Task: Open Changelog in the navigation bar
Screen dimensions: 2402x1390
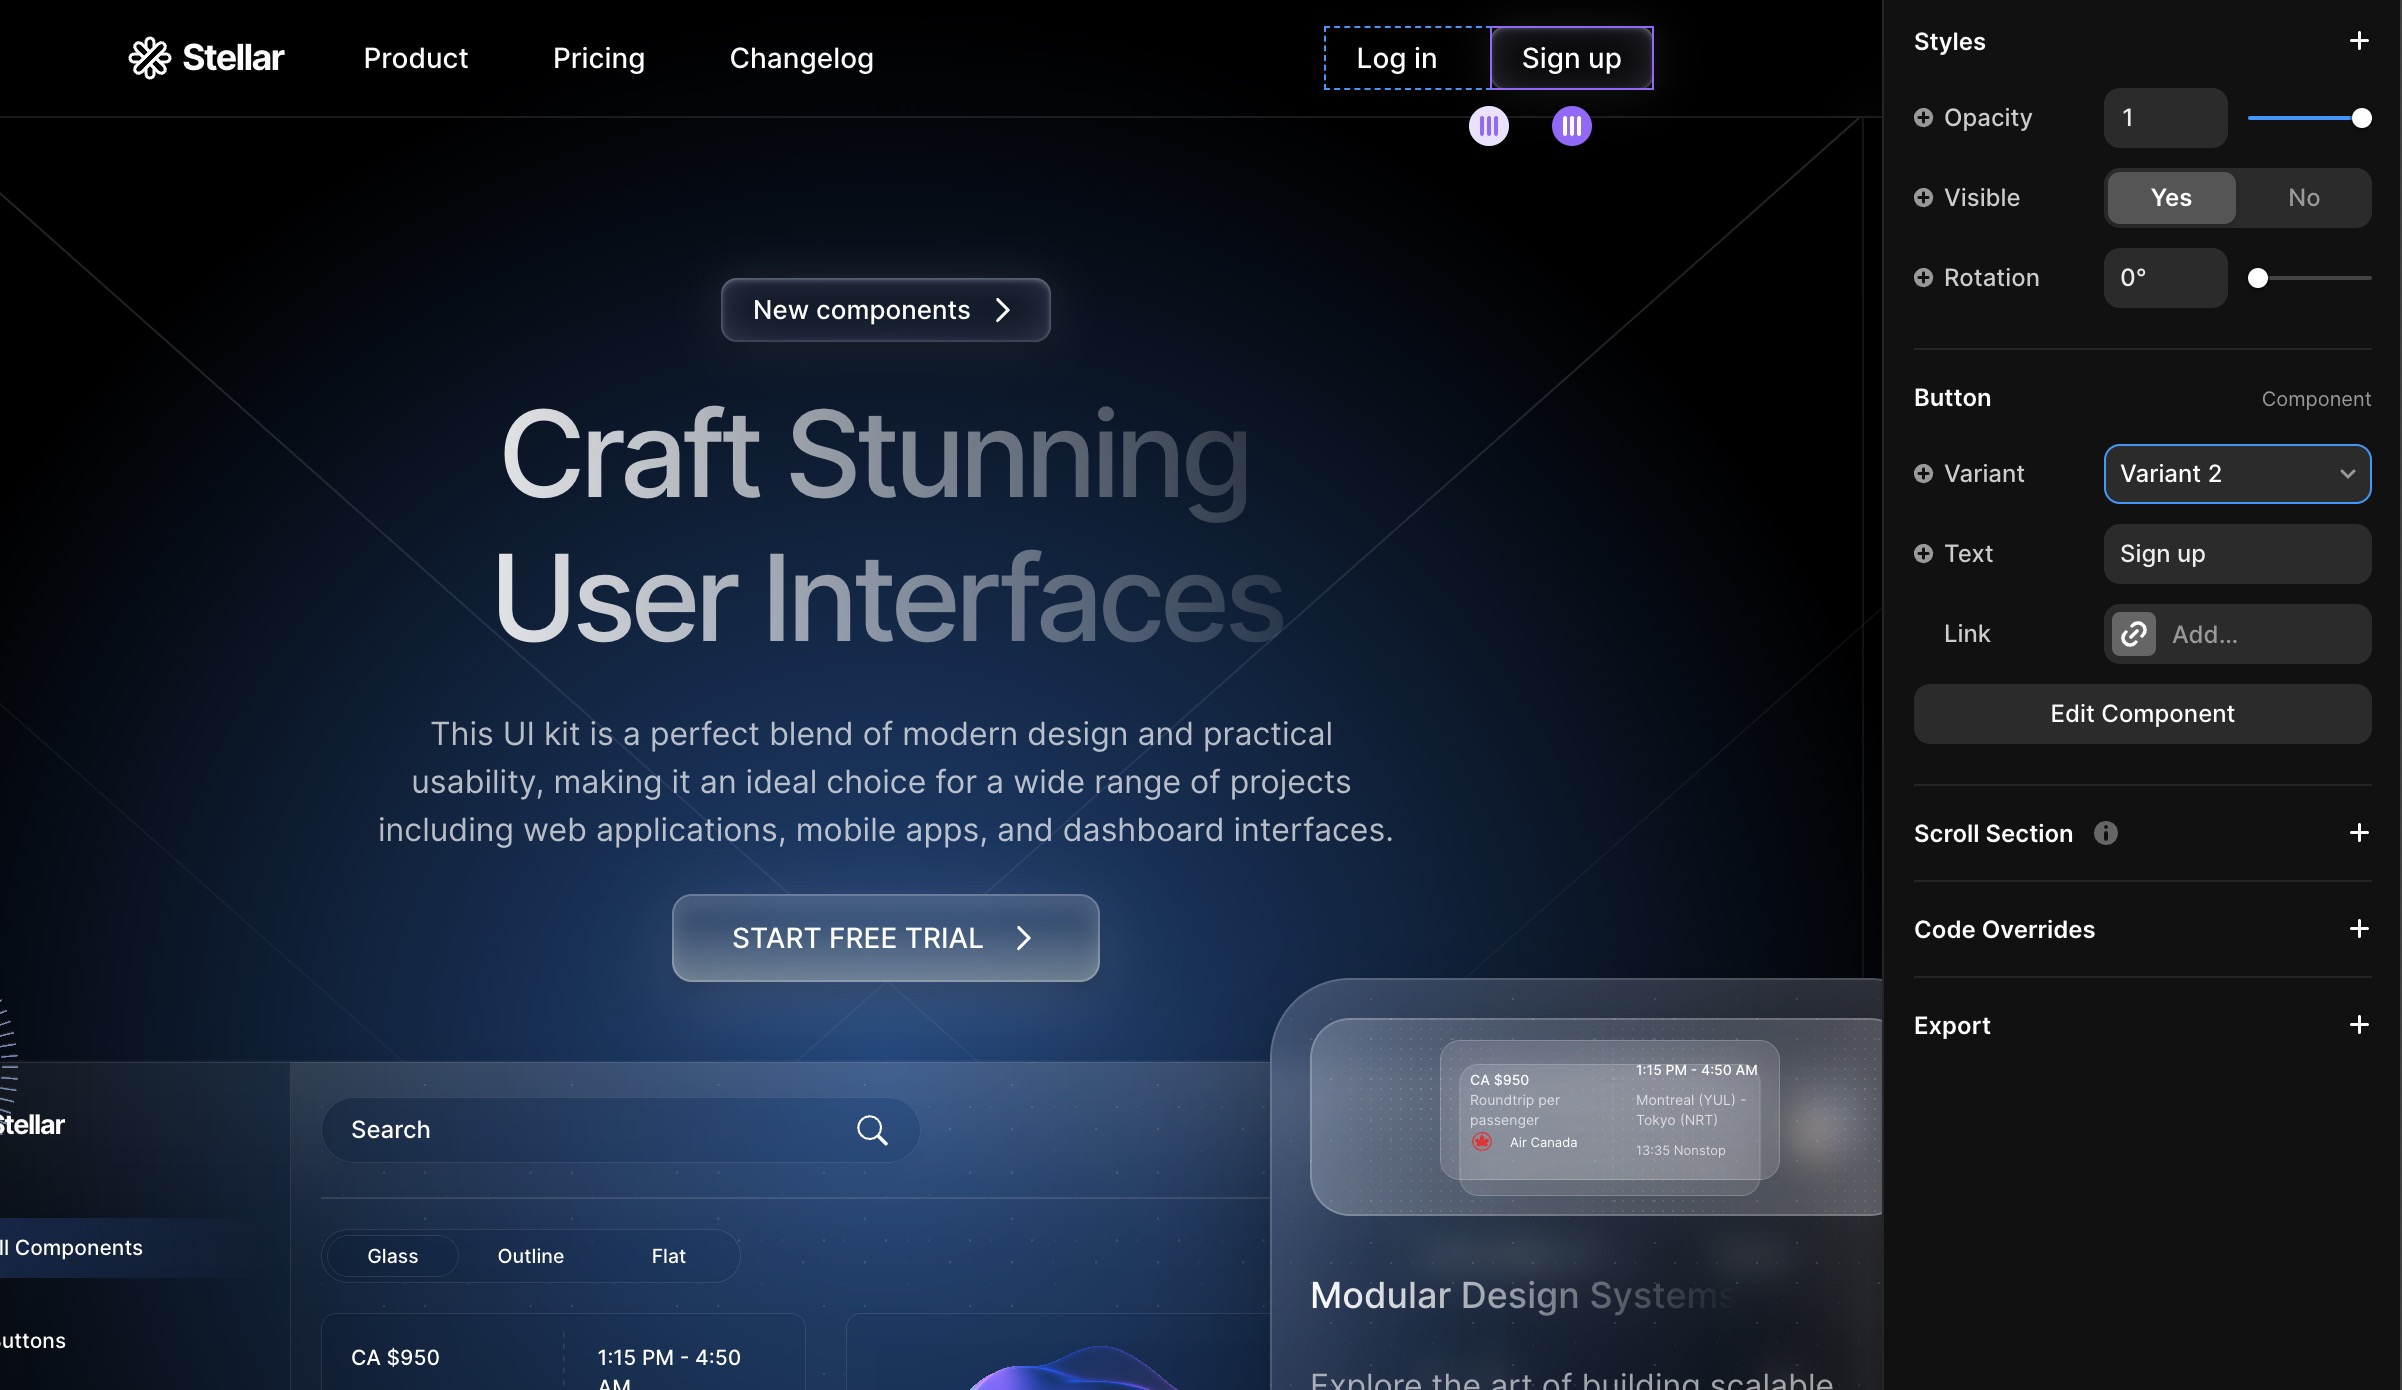Action: click(801, 58)
